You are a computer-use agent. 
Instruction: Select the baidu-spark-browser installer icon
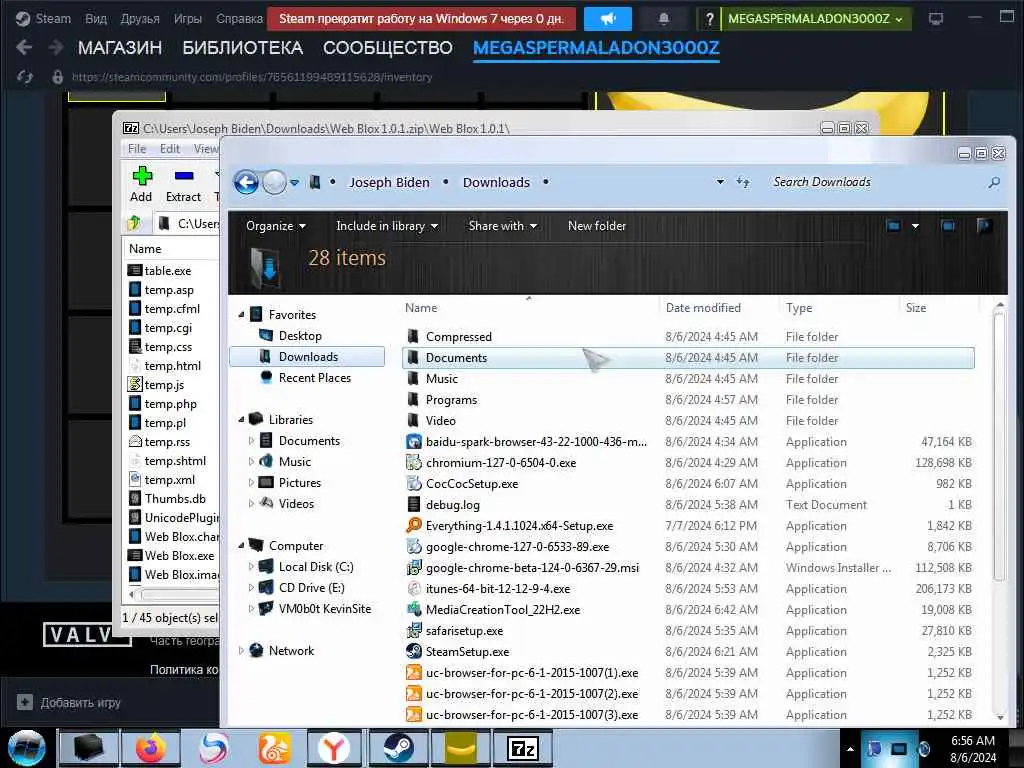(413, 442)
